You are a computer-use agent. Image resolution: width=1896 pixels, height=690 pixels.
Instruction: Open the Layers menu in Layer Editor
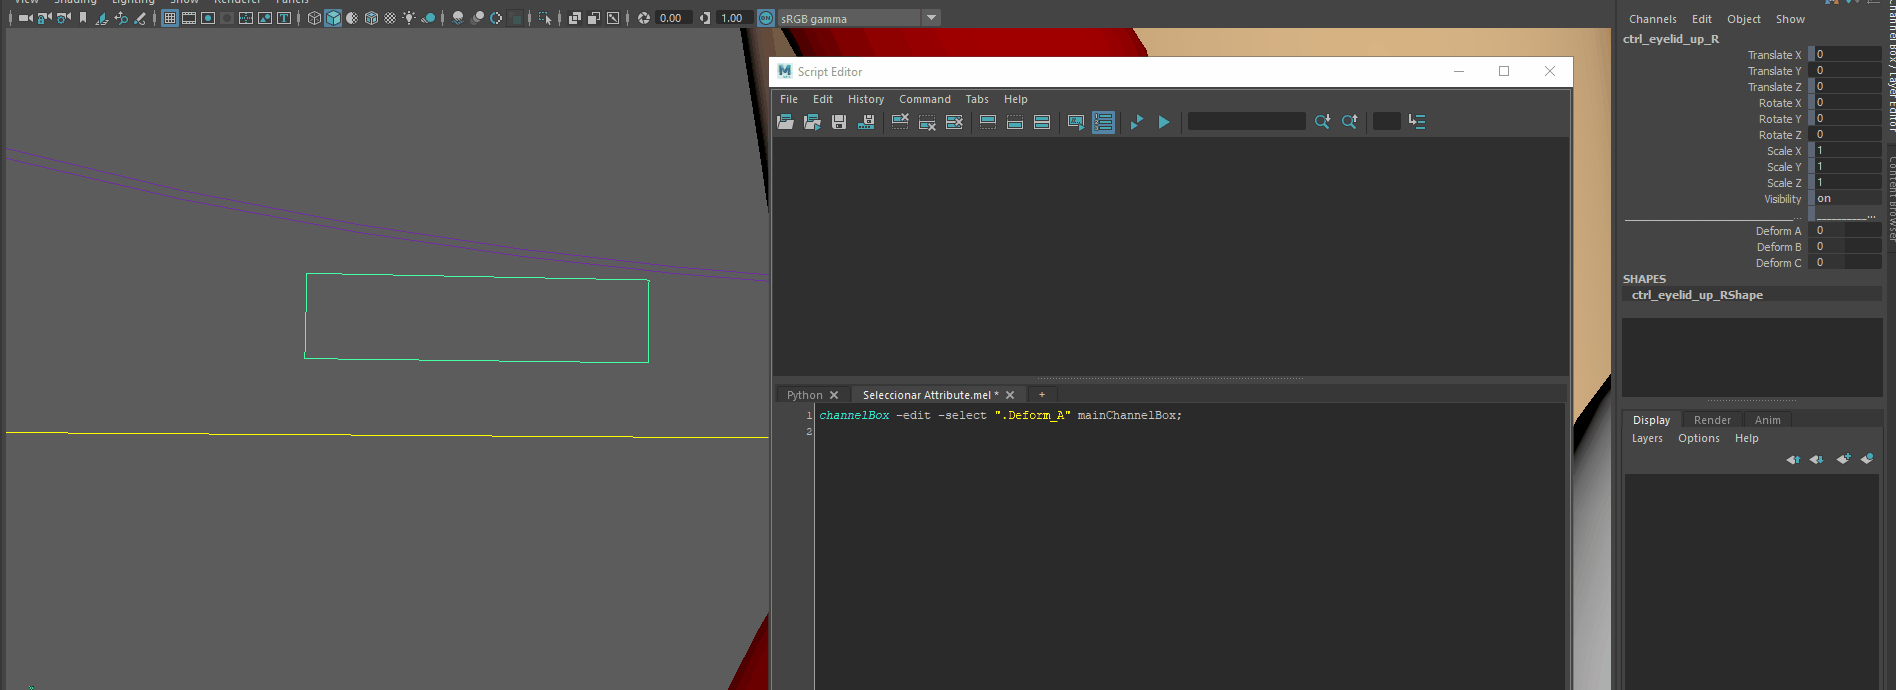[1647, 438]
